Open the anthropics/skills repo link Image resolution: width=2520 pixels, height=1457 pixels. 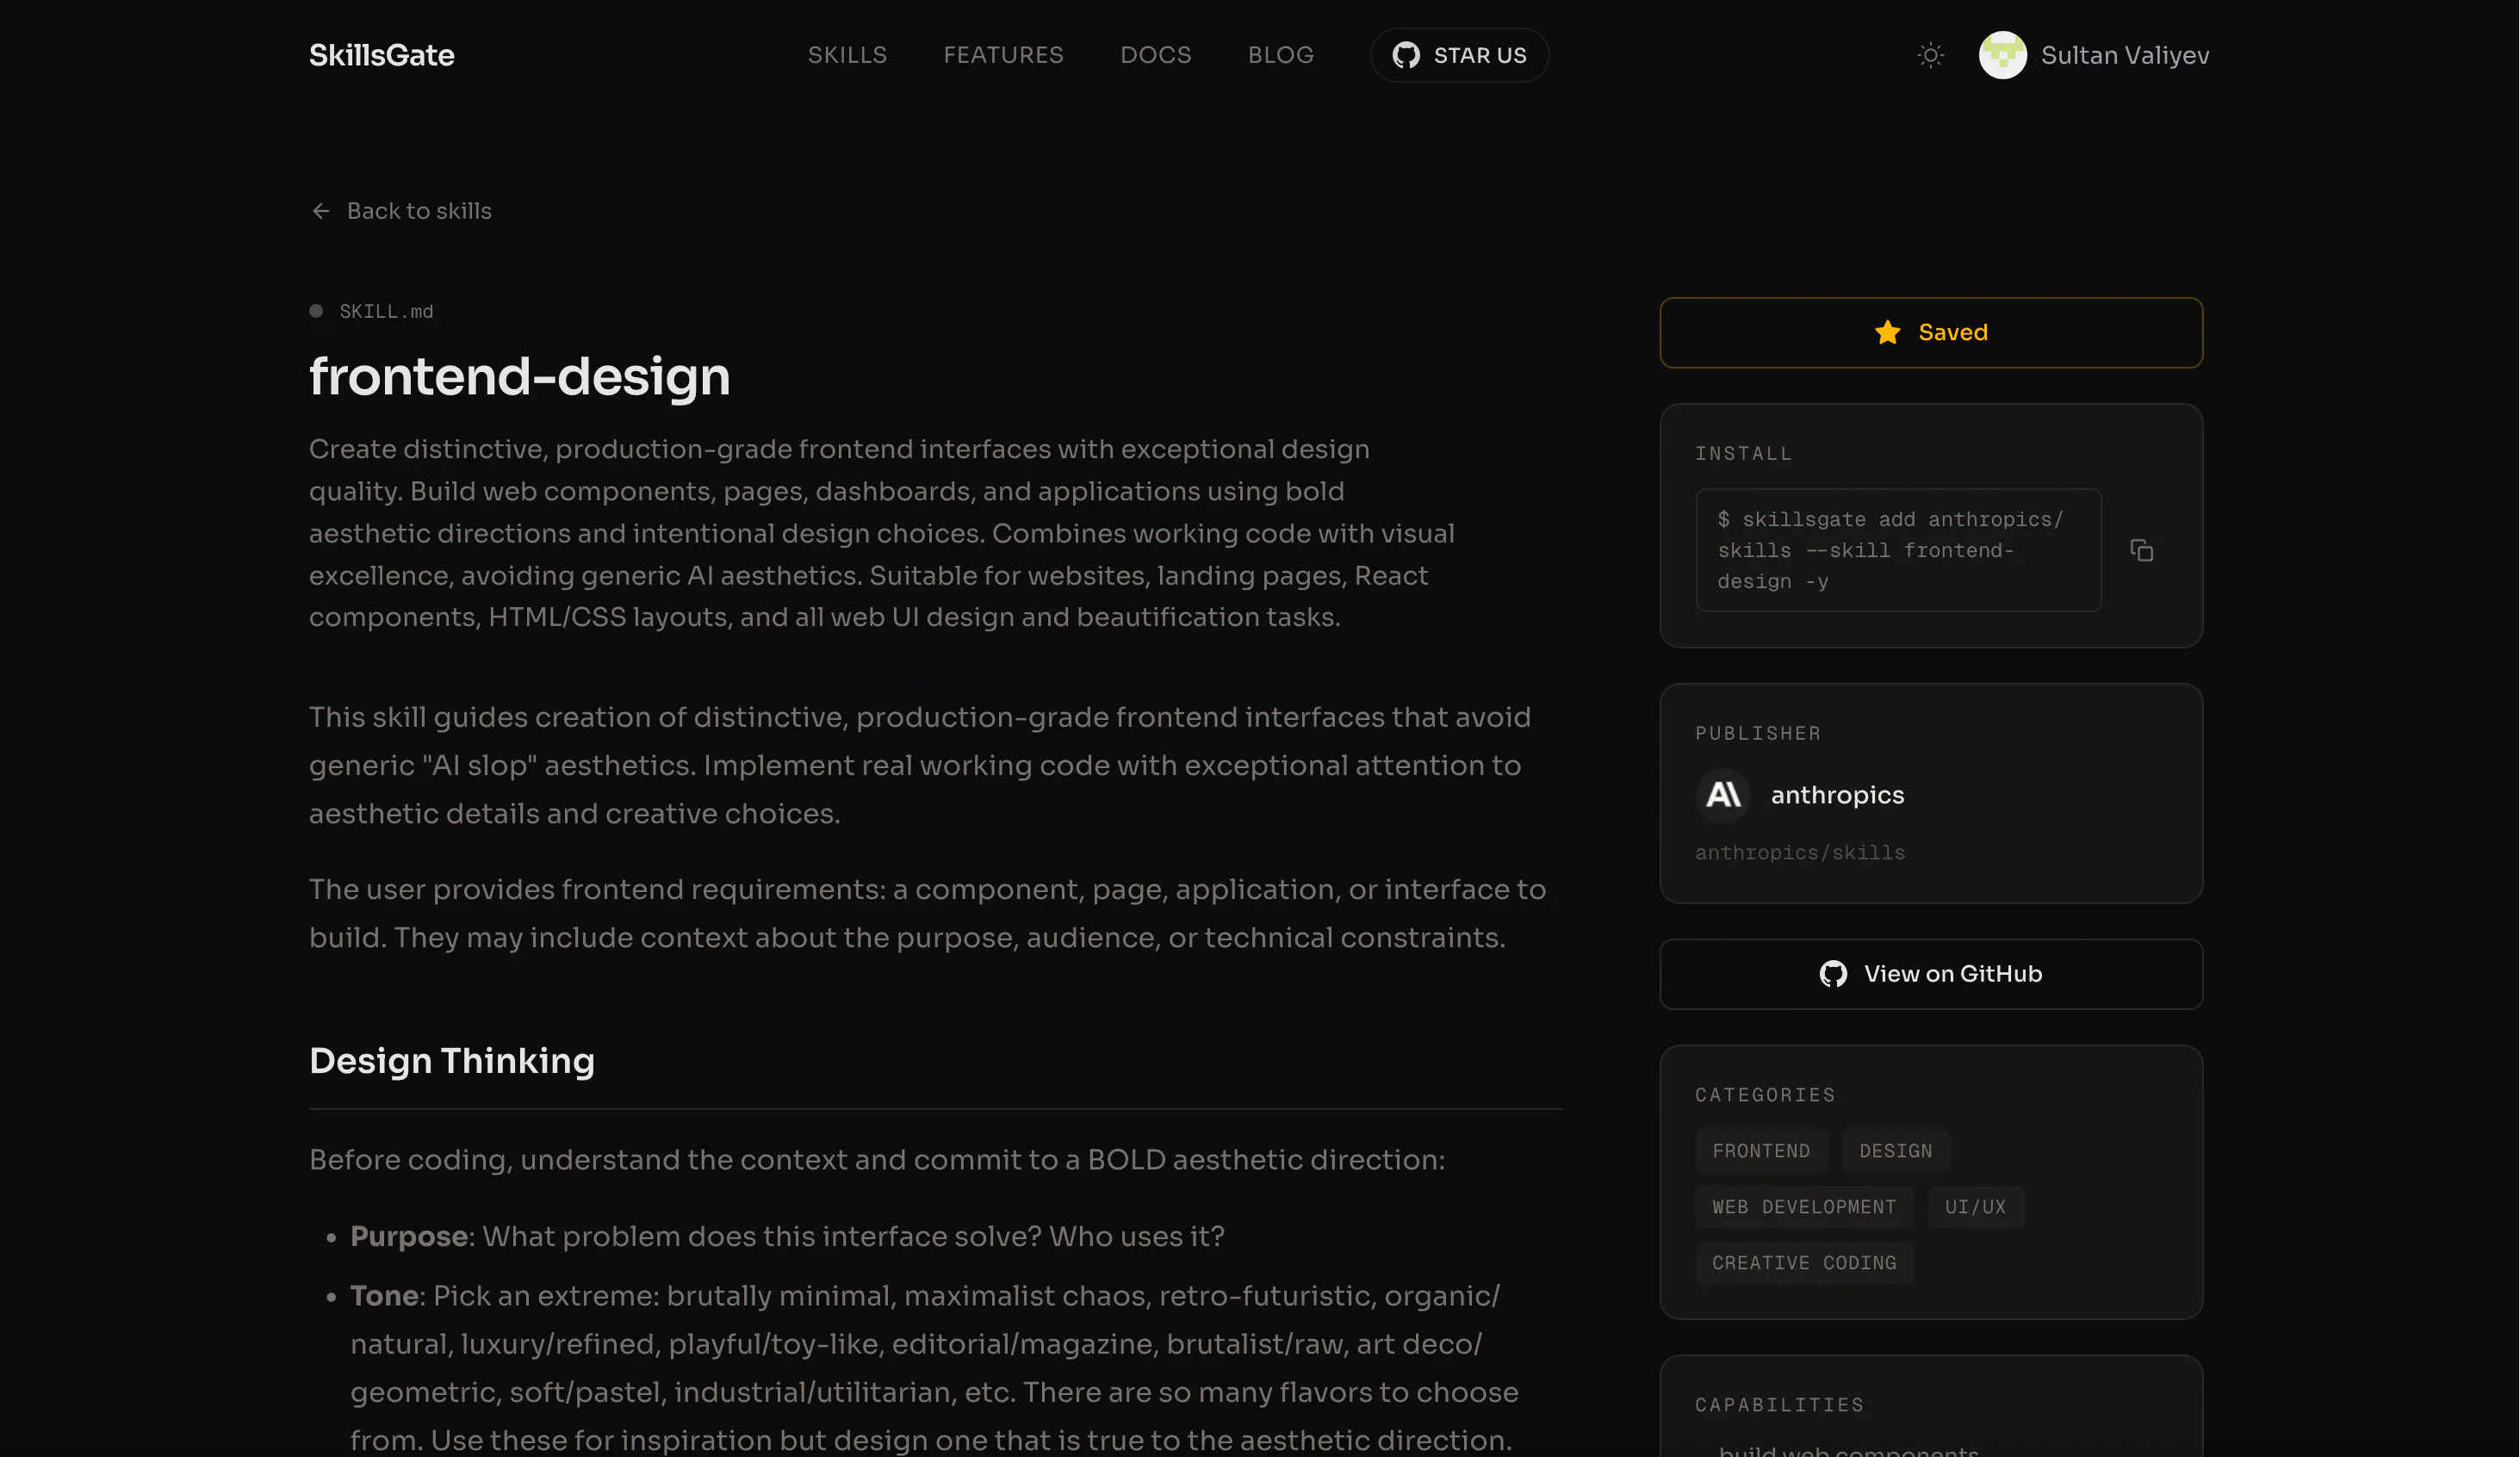[x=1799, y=853]
